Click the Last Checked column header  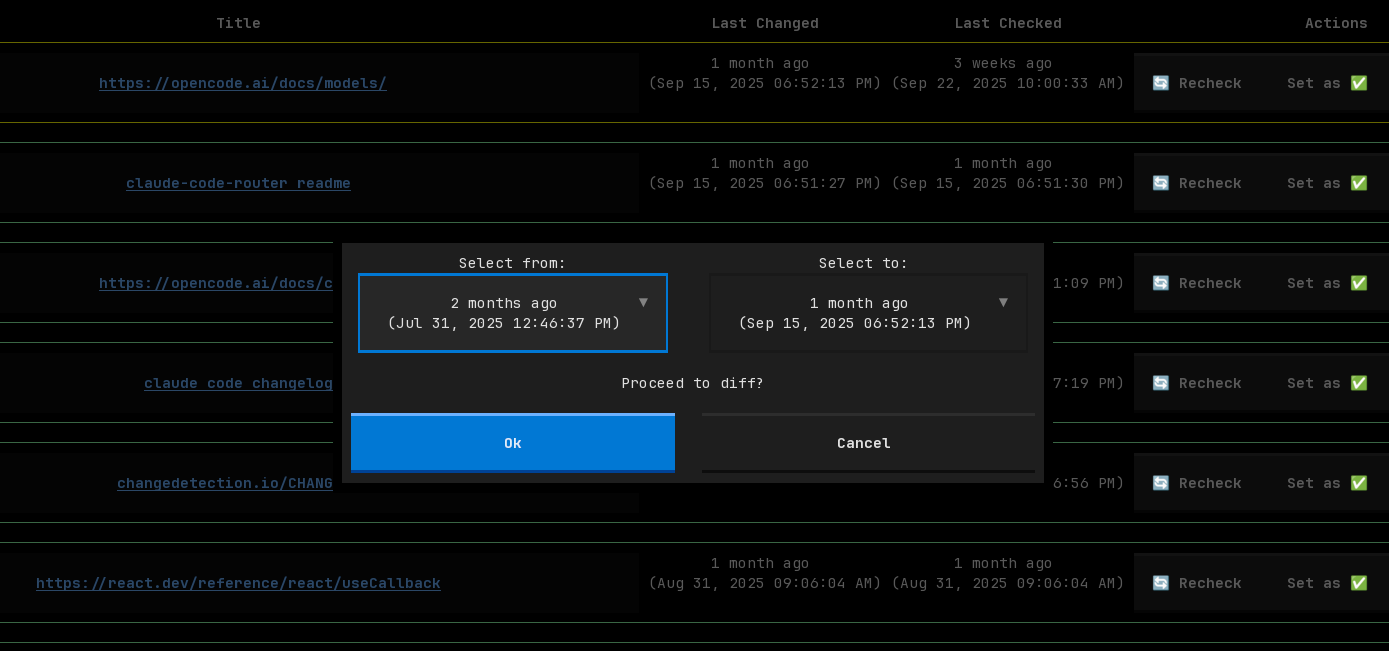(1008, 23)
